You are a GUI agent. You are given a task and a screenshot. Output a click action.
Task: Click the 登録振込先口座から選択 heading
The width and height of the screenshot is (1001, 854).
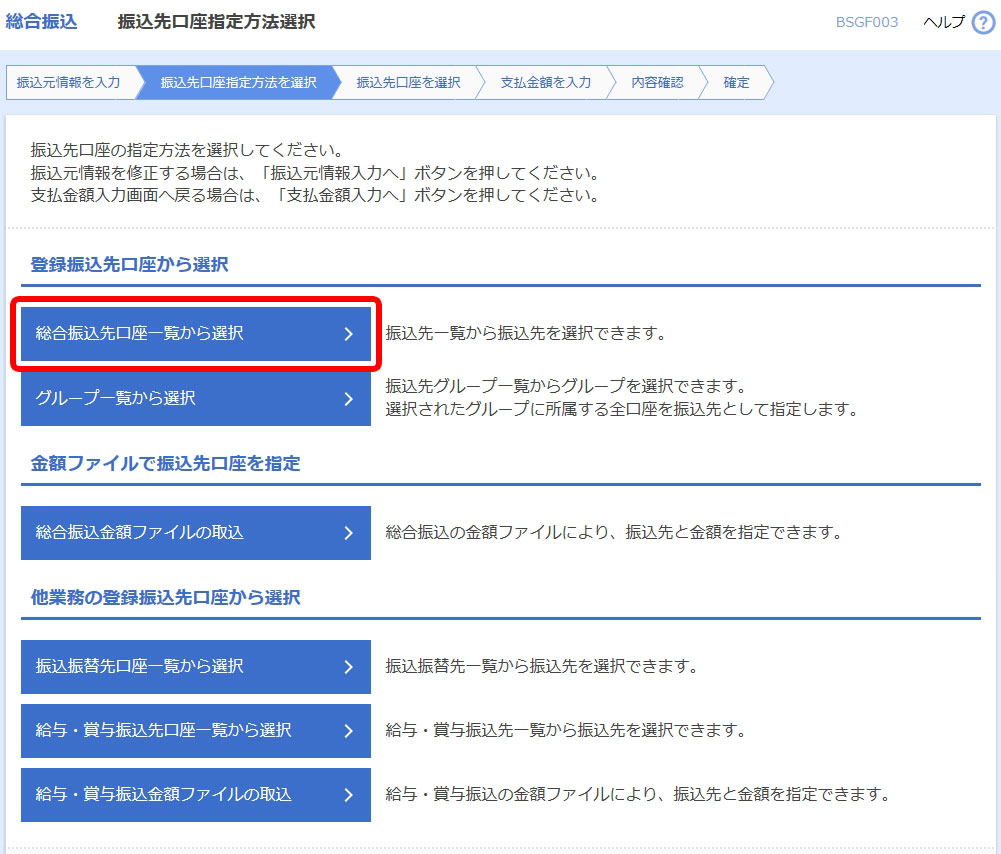pos(130,264)
